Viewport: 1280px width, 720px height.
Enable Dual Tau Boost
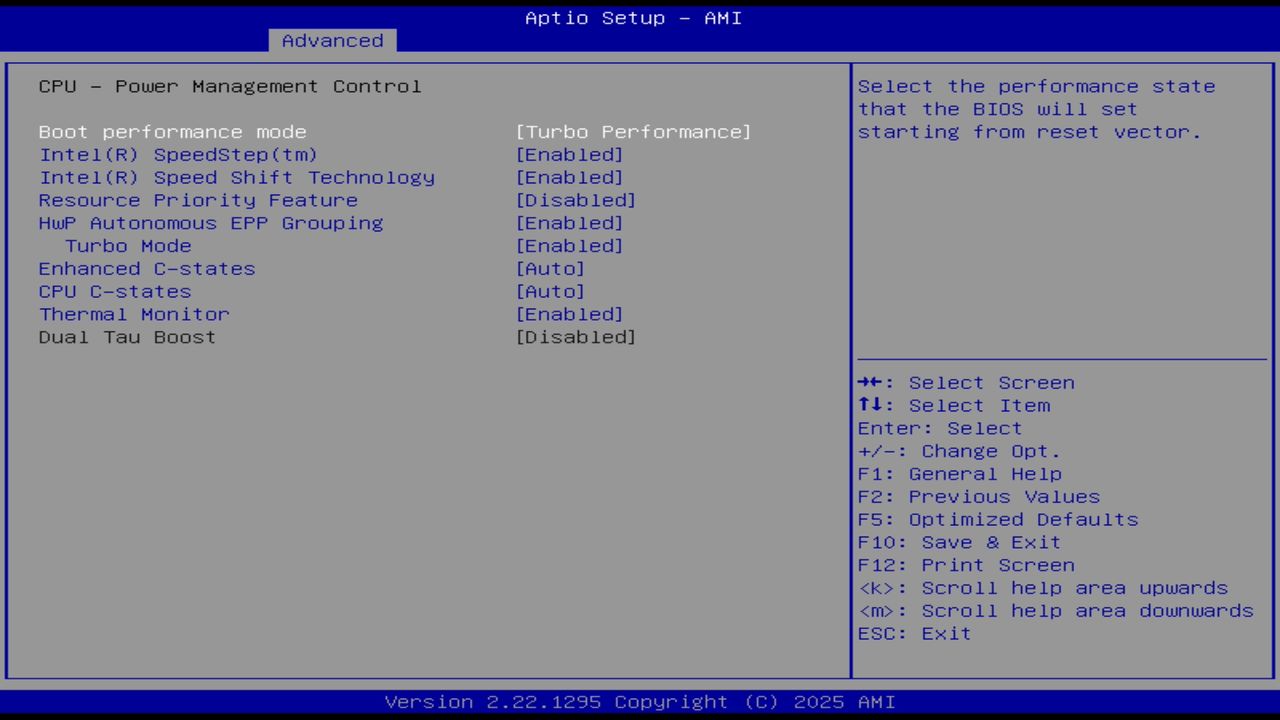click(x=126, y=337)
